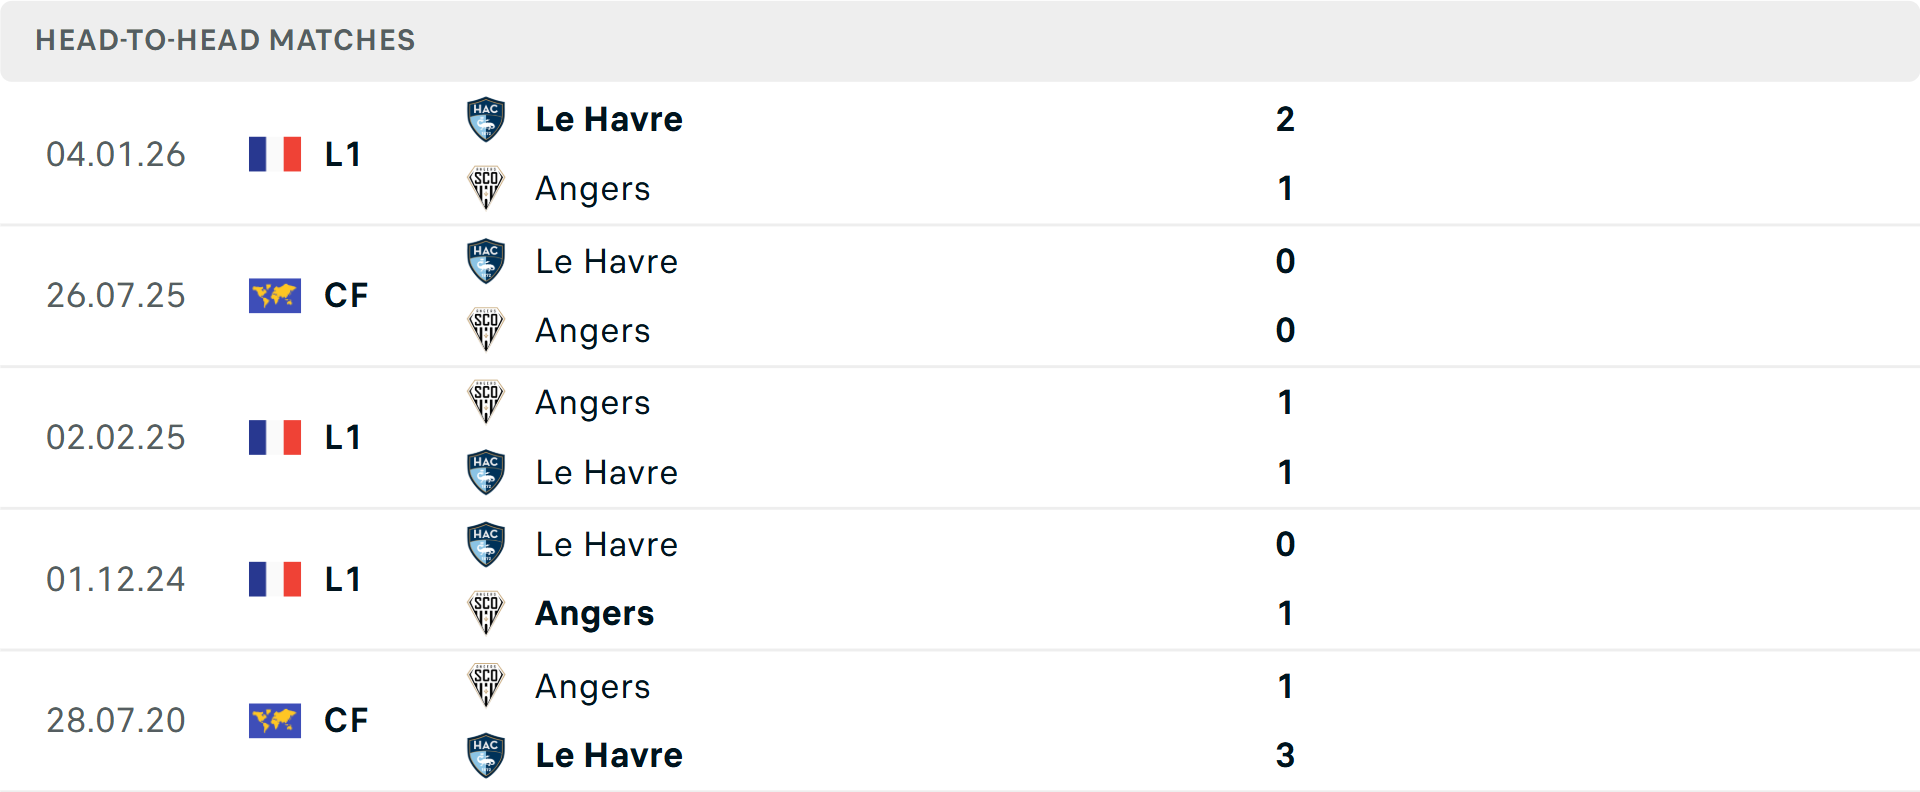
Task: Click the Le Havre crest in bottom row
Action: coord(486,754)
